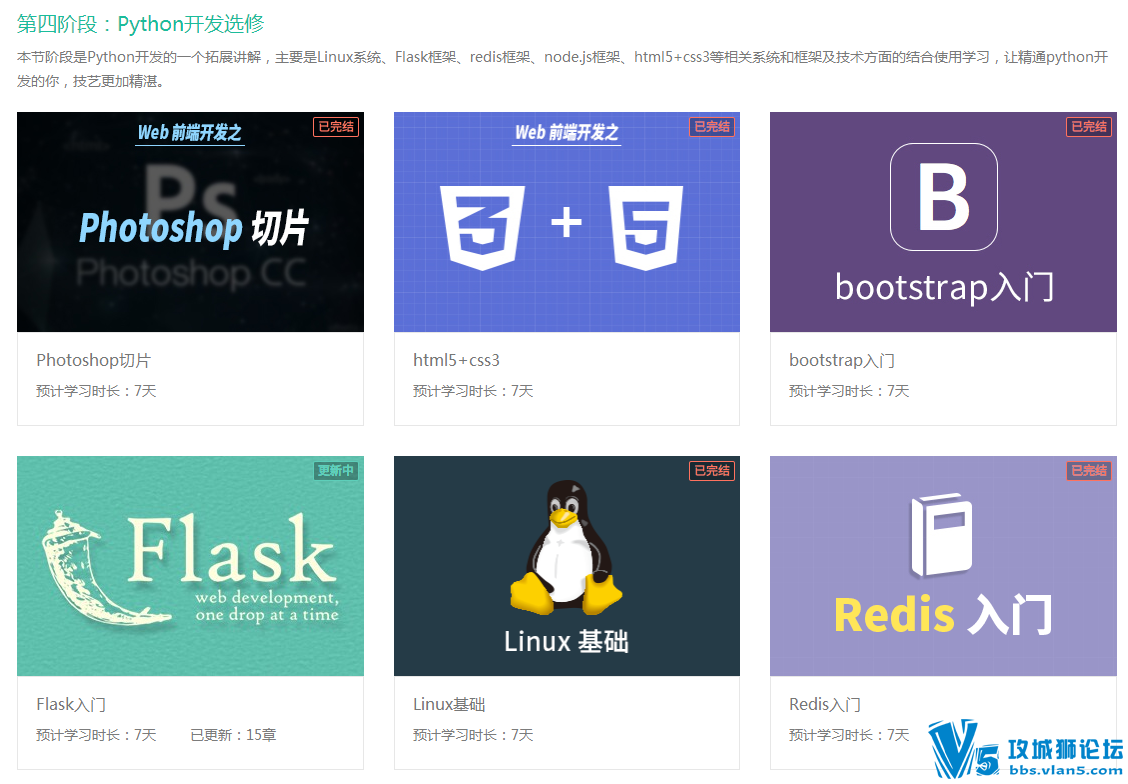This screenshot has width=1128, height=784.
Task: Click 已完结 badge on Linux基础 card
Action: [712, 470]
